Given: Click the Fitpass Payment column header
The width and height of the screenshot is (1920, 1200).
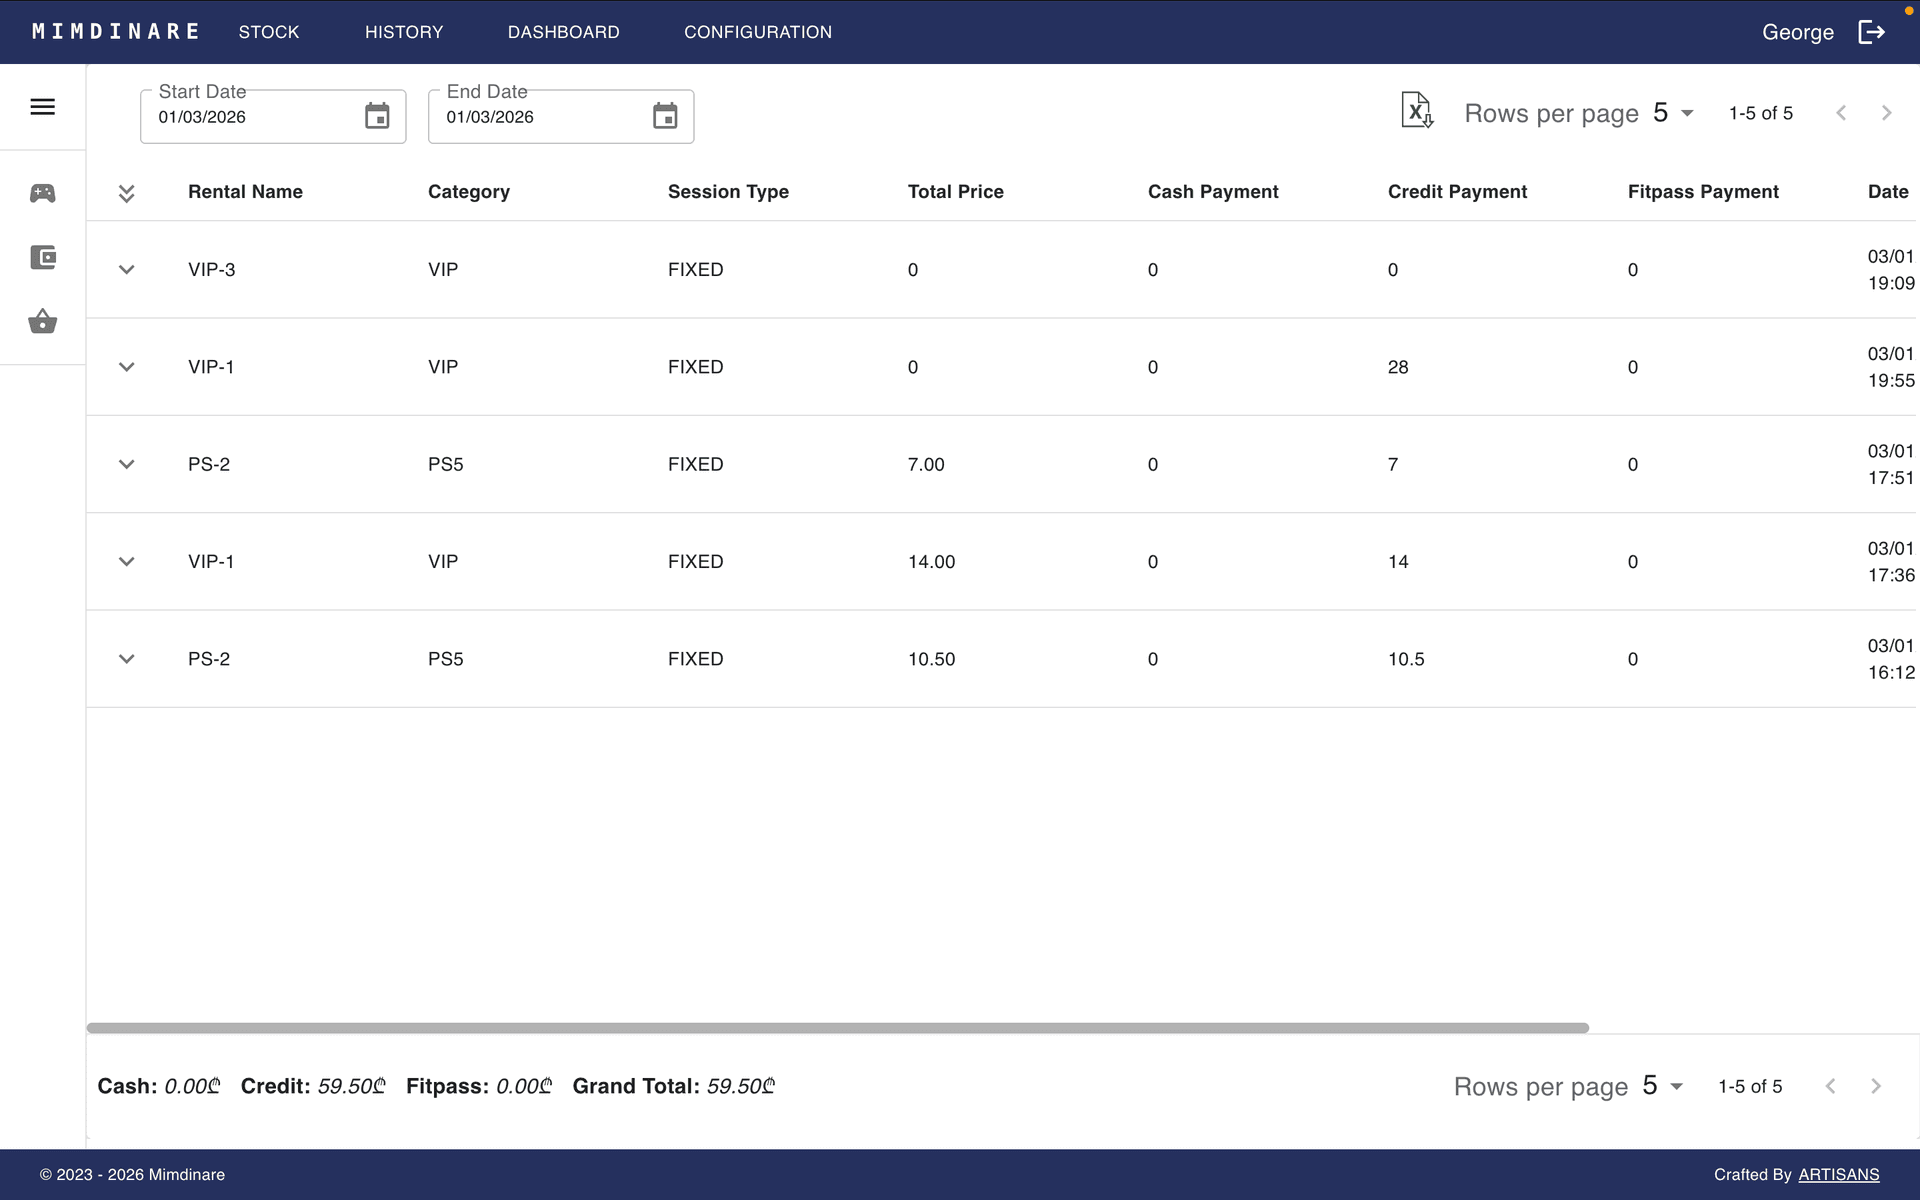Looking at the screenshot, I should click(1703, 192).
